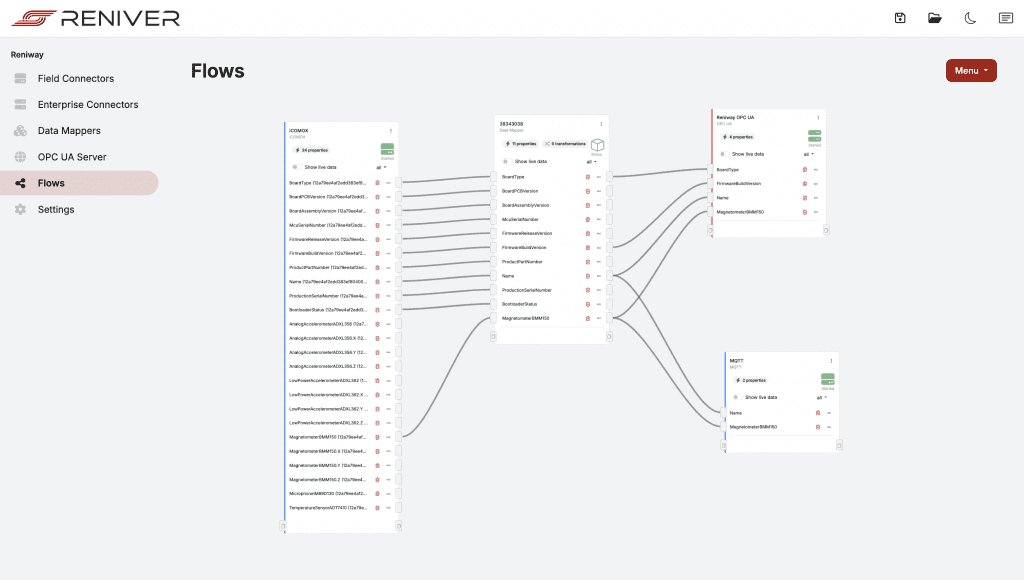
Task: Click output port of iCOMOX TemperatureSensorADT7410 row
Action: (398, 508)
